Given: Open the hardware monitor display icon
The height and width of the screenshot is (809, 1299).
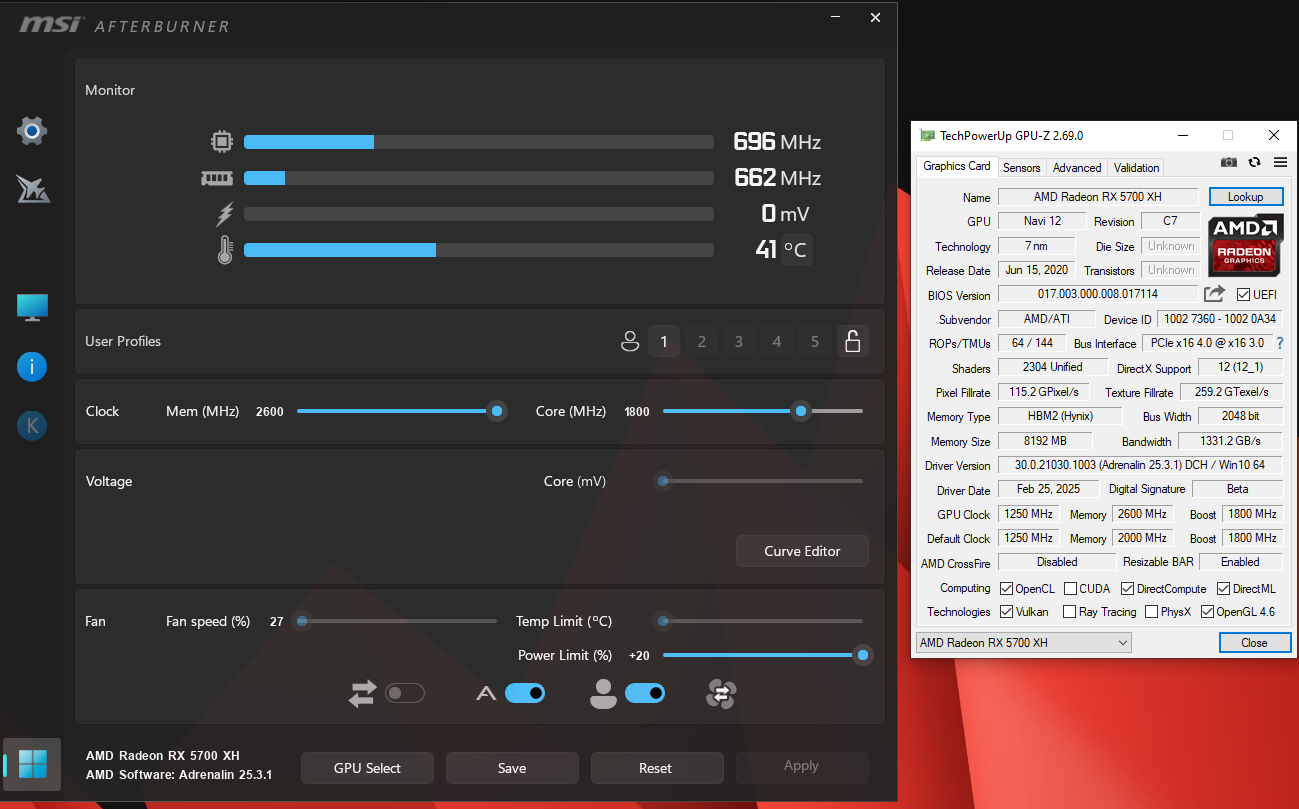Looking at the screenshot, I should point(32,308).
